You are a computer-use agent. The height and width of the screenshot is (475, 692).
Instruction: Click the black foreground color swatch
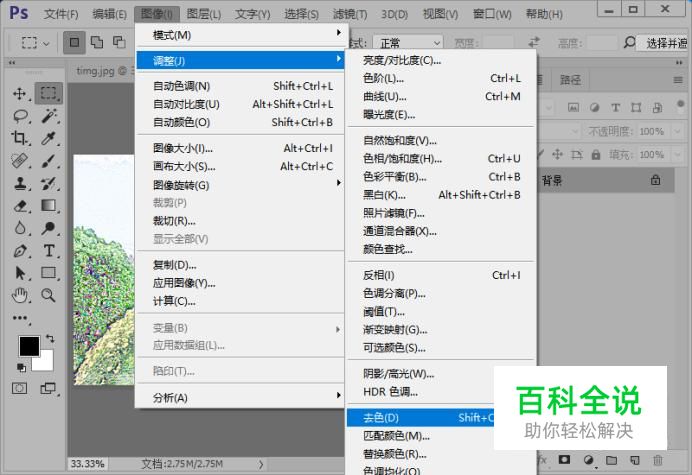tap(29, 346)
